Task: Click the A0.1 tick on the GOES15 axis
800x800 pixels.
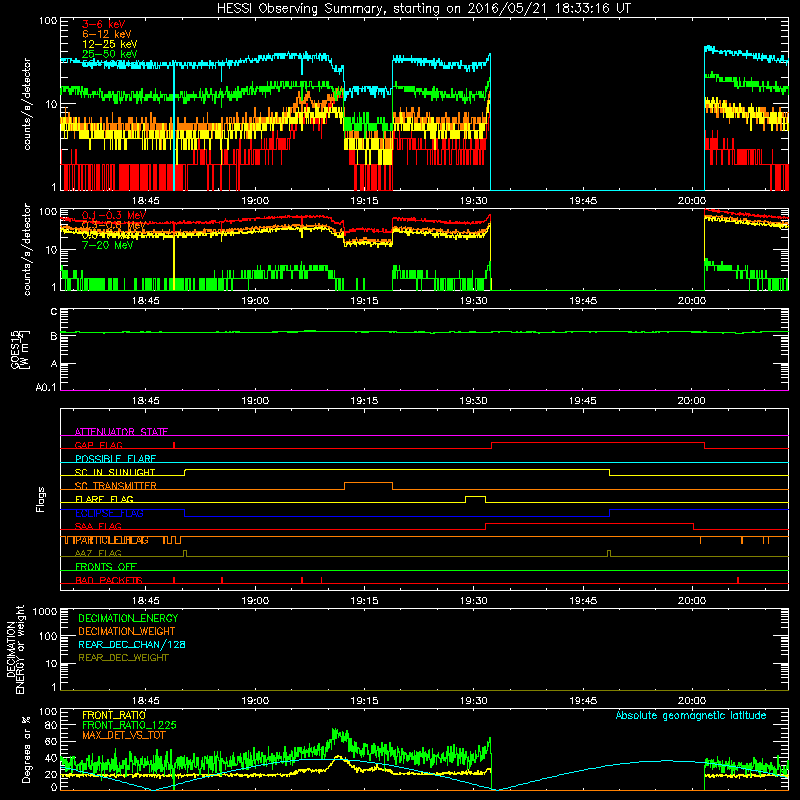Action: tap(46, 388)
